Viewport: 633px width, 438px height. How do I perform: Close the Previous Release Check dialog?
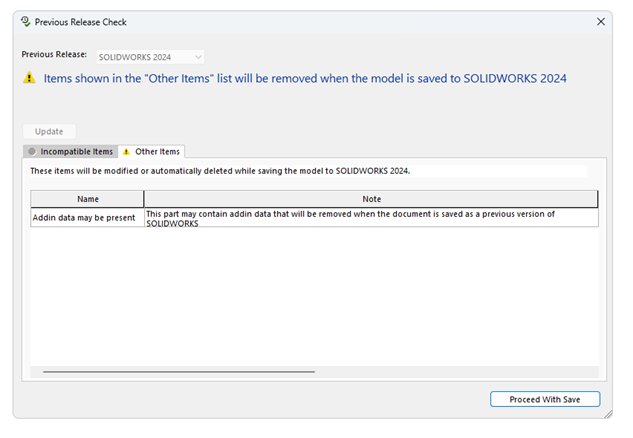601,21
